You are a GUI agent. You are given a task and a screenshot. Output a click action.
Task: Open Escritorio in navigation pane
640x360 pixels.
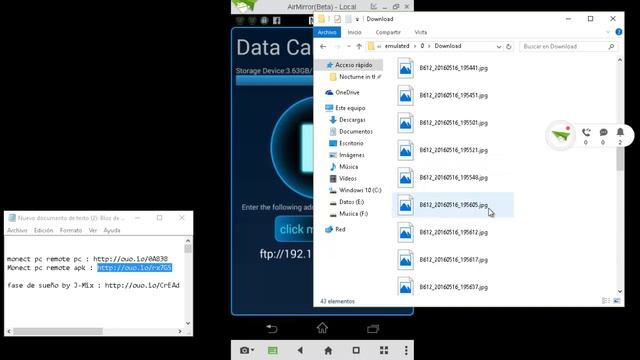(351, 143)
